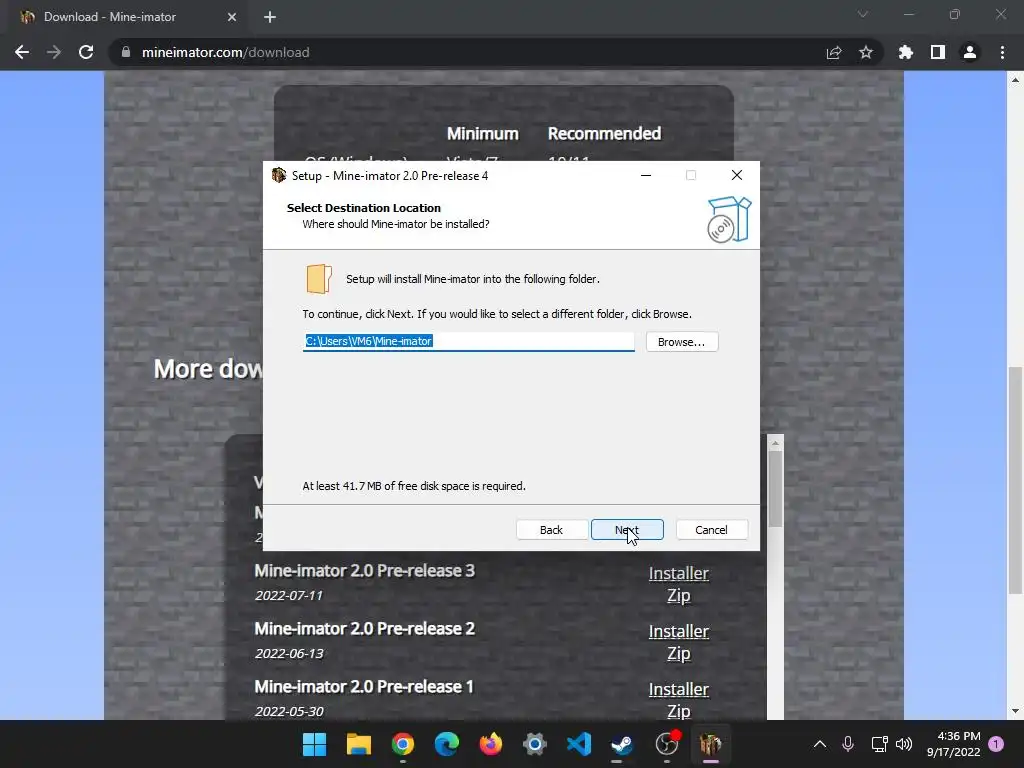Download Pre-release 3 Installer

(x=679, y=573)
